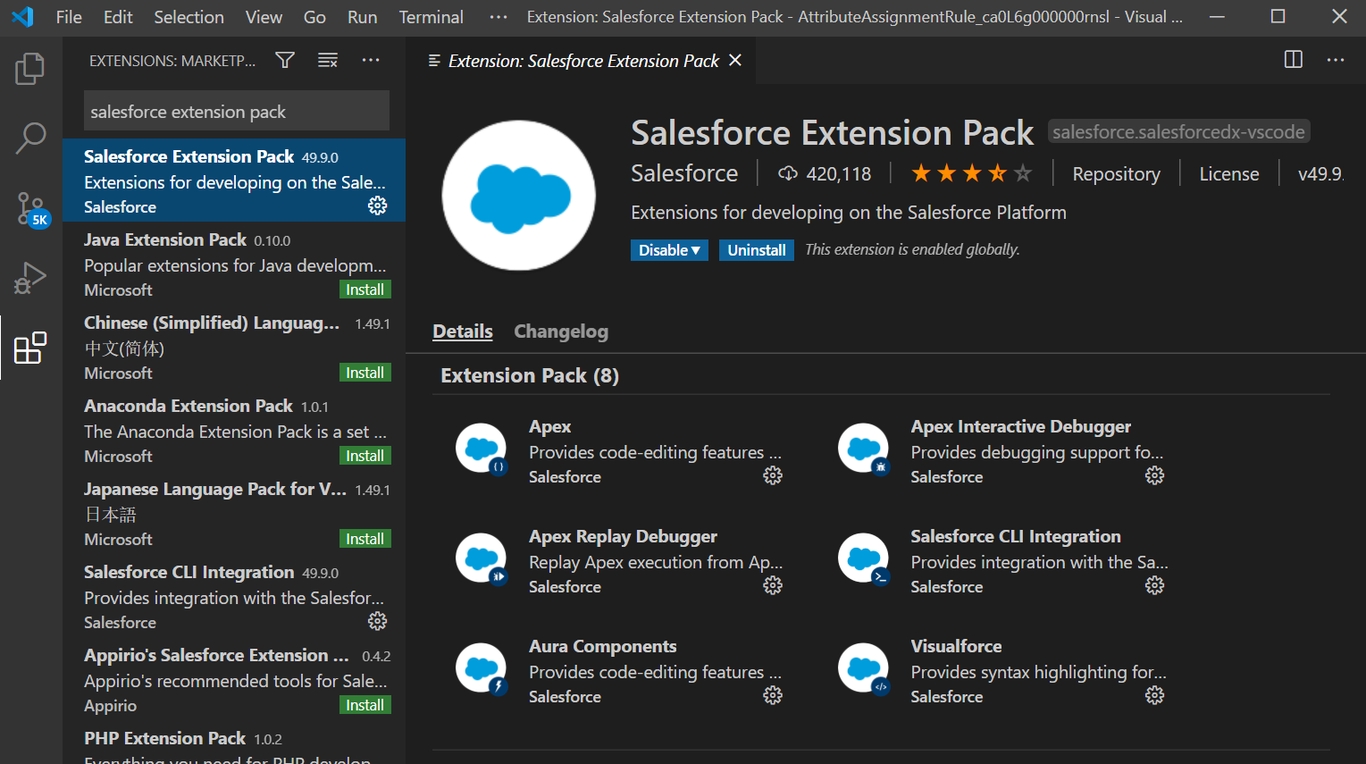Click the split editor right icon
This screenshot has width=1366, height=764.
[1293, 60]
